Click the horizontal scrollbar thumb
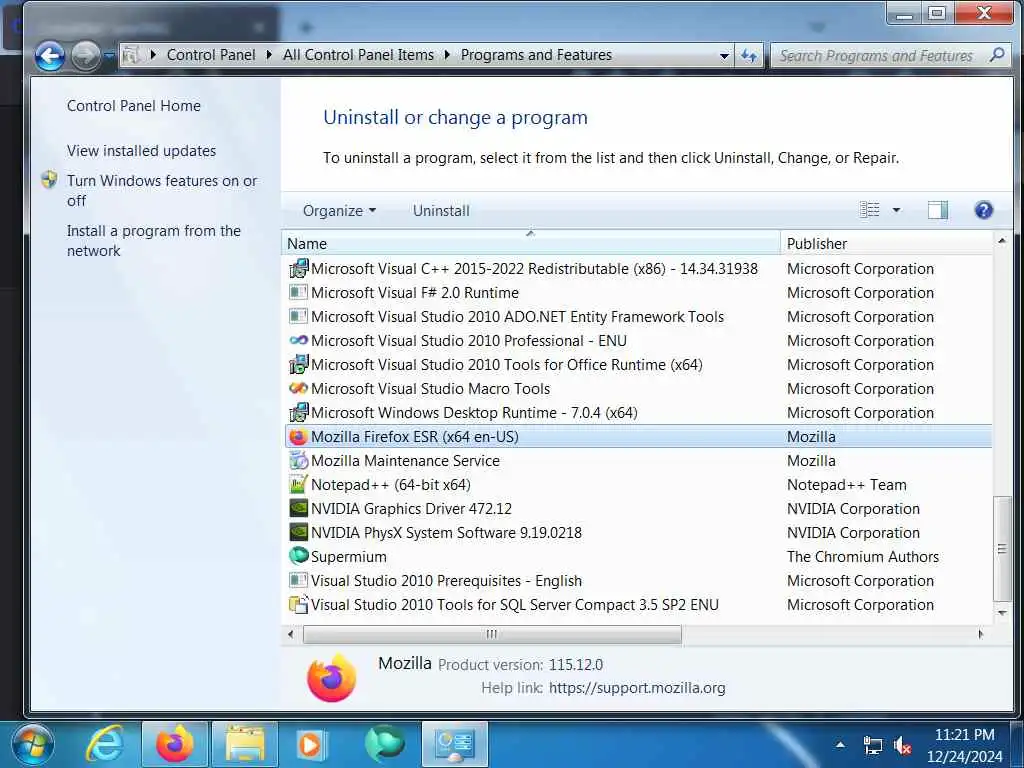1024x768 pixels. 492,633
